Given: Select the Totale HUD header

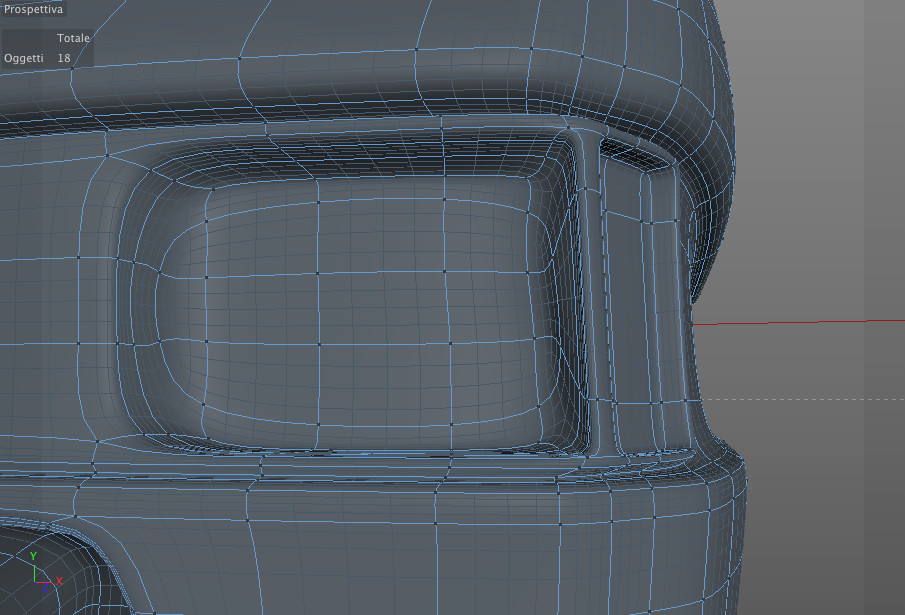Looking at the screenshot, I should [73, 38].
